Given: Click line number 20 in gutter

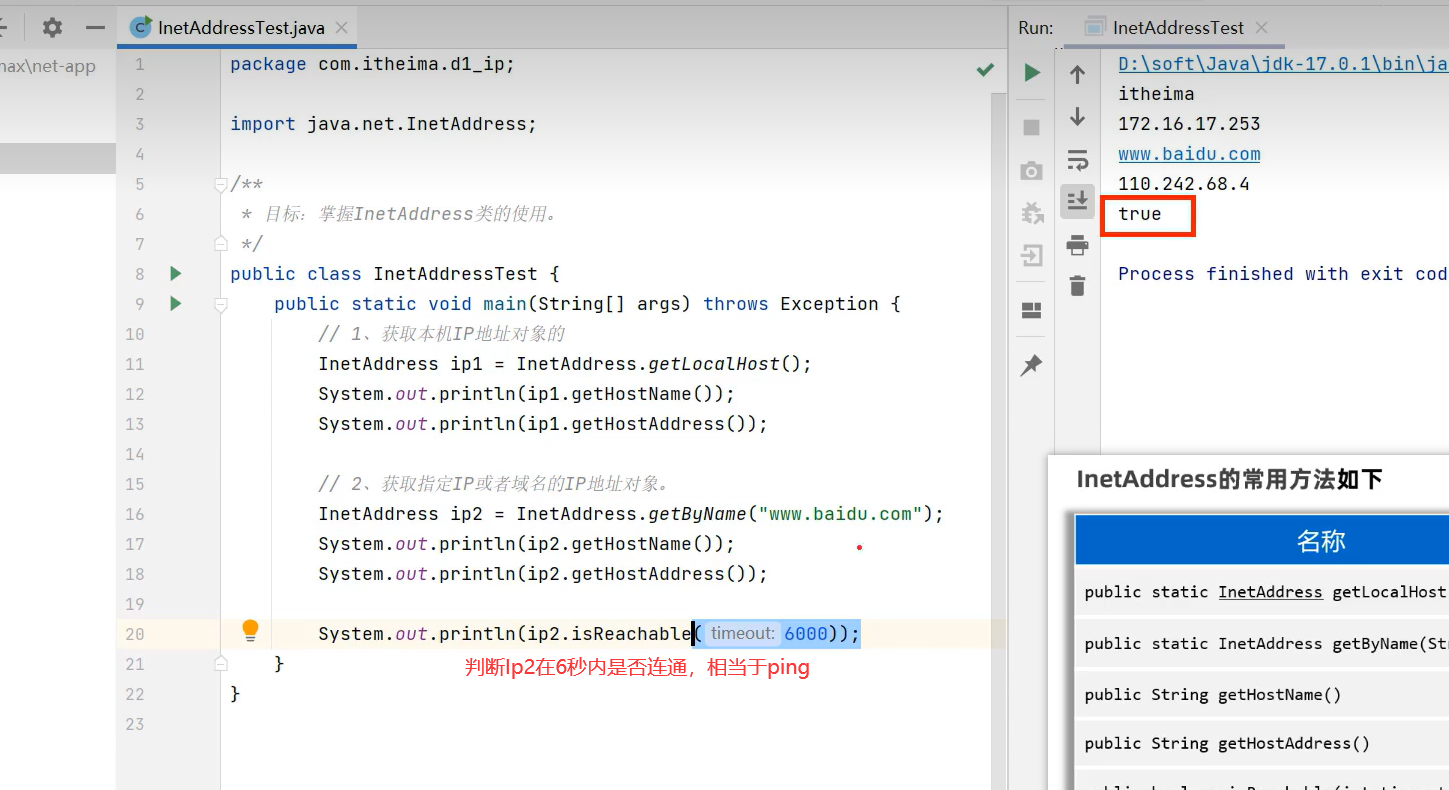Looking at the screenshot, I should tap(135, 634).
